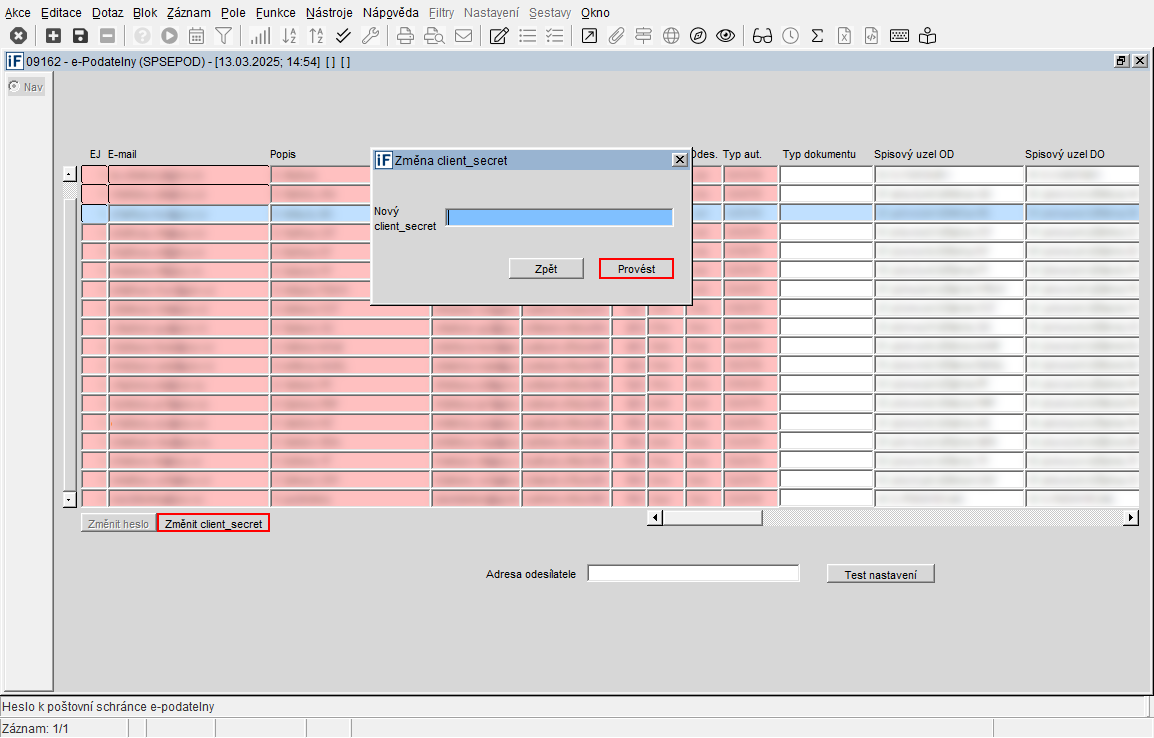Click the bulleted list toolbar icon
Image resolution: width=1154 pixels, height=738 pixels.
[x=528, y=35]
